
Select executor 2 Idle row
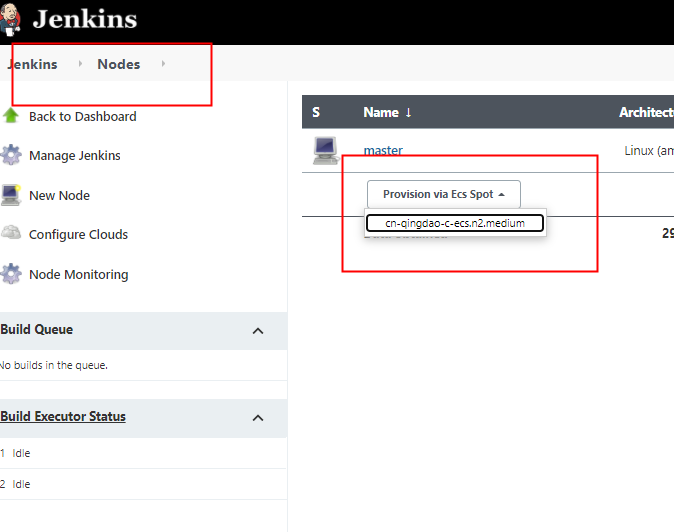[143, 484]
